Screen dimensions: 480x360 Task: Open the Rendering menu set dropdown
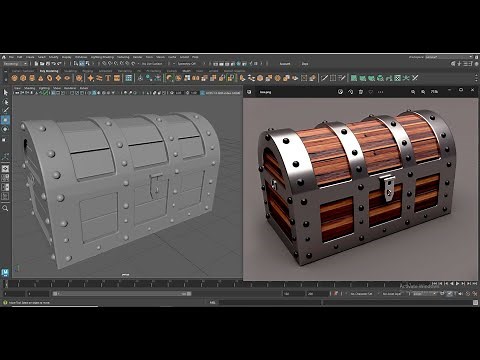click(15, 63)
